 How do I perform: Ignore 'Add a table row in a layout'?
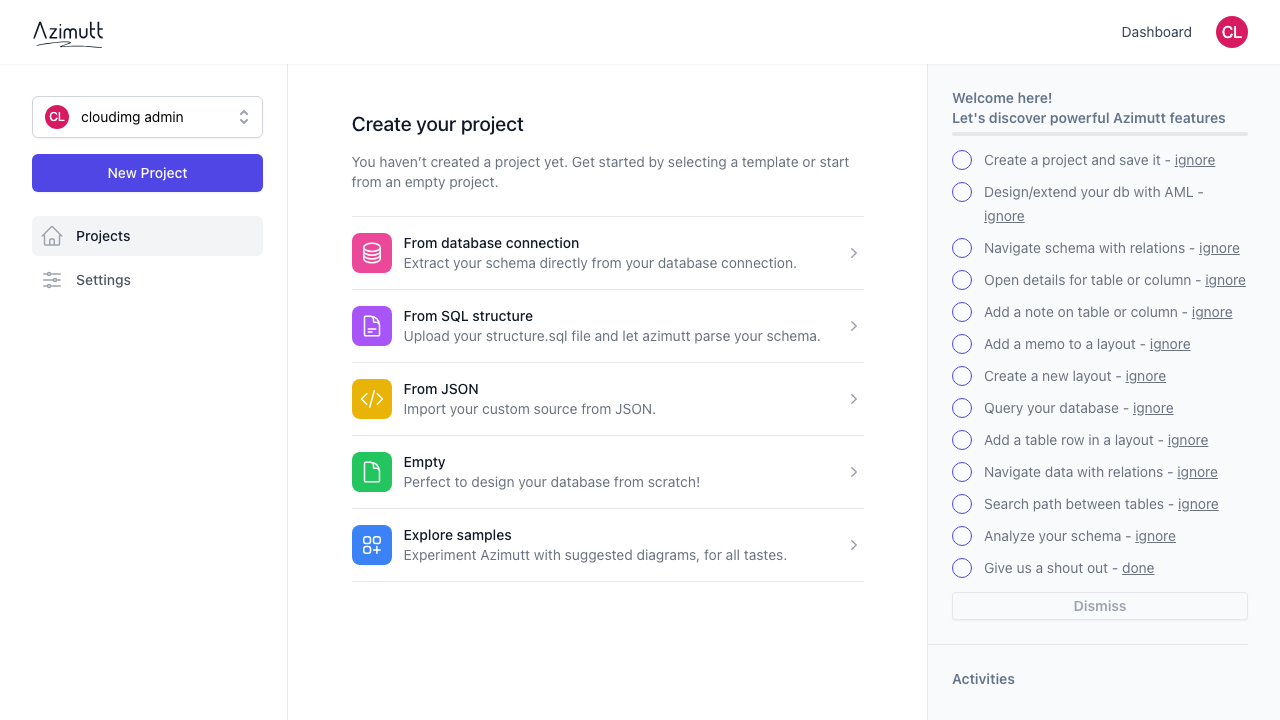click(x=1188, y=440)
